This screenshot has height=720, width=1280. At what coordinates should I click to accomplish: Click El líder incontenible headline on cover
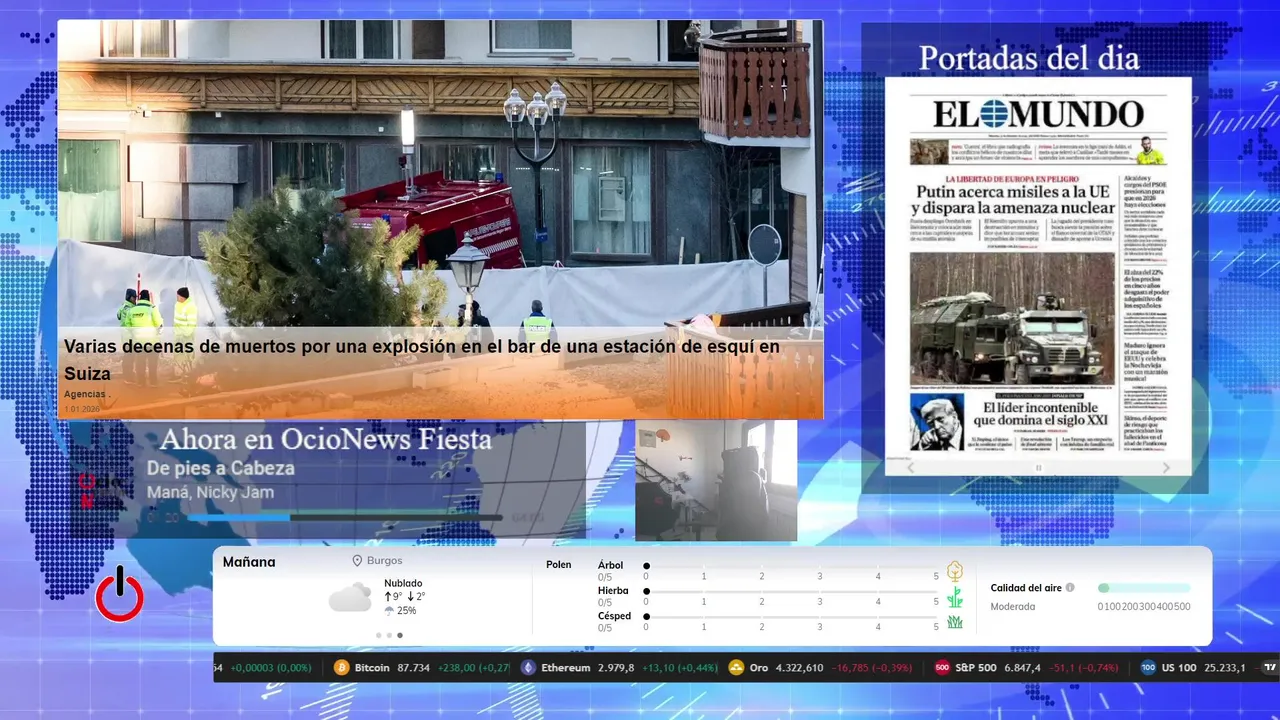coord(1040,415)
